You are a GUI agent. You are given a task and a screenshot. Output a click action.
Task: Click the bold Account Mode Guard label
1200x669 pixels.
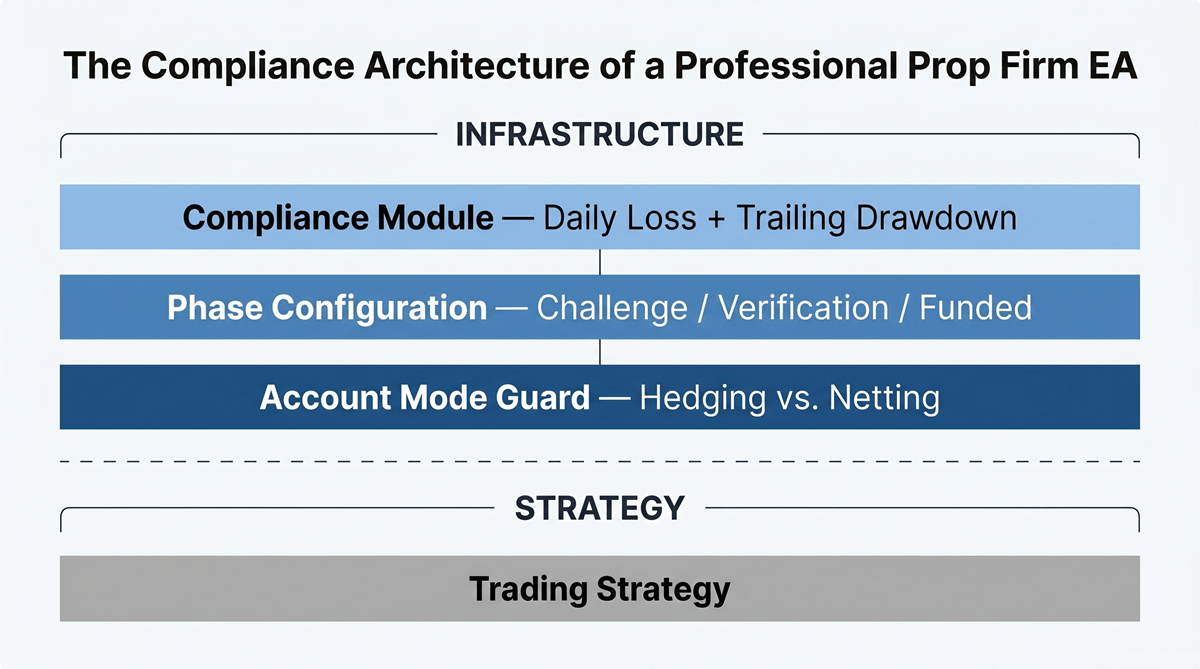(x=424, y=398)
